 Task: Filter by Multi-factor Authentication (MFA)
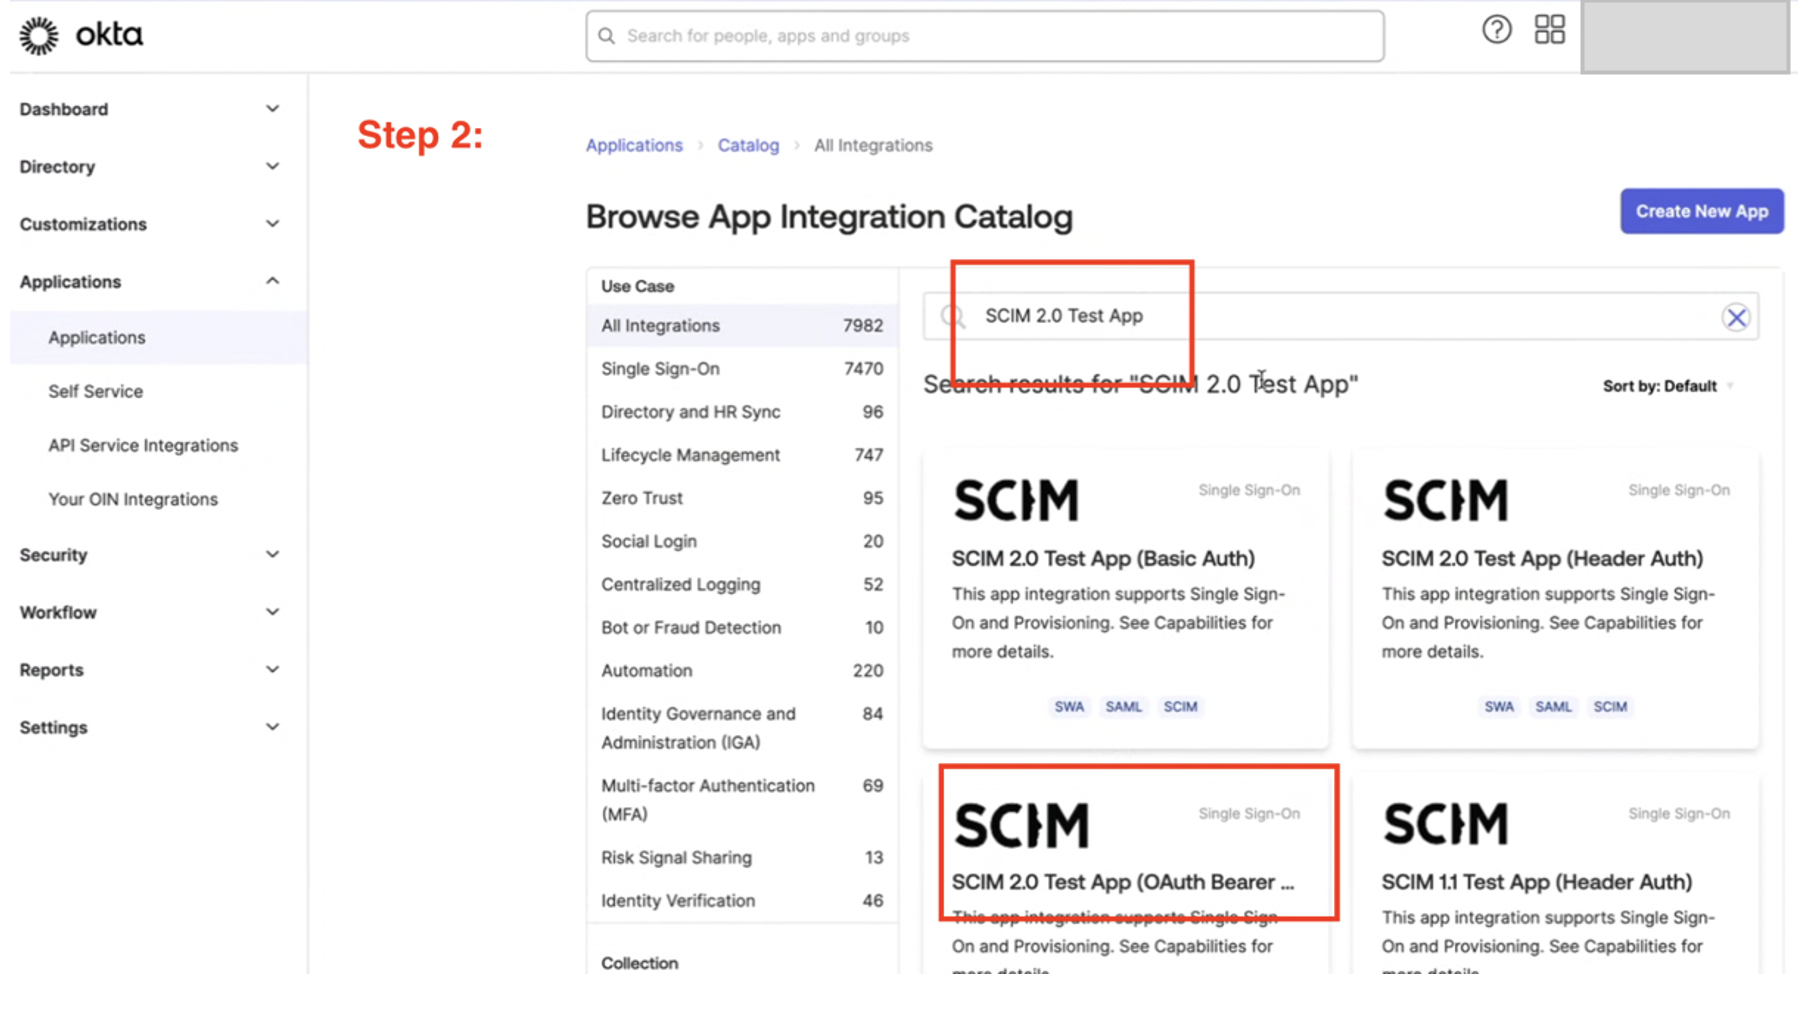pos(742,800)
